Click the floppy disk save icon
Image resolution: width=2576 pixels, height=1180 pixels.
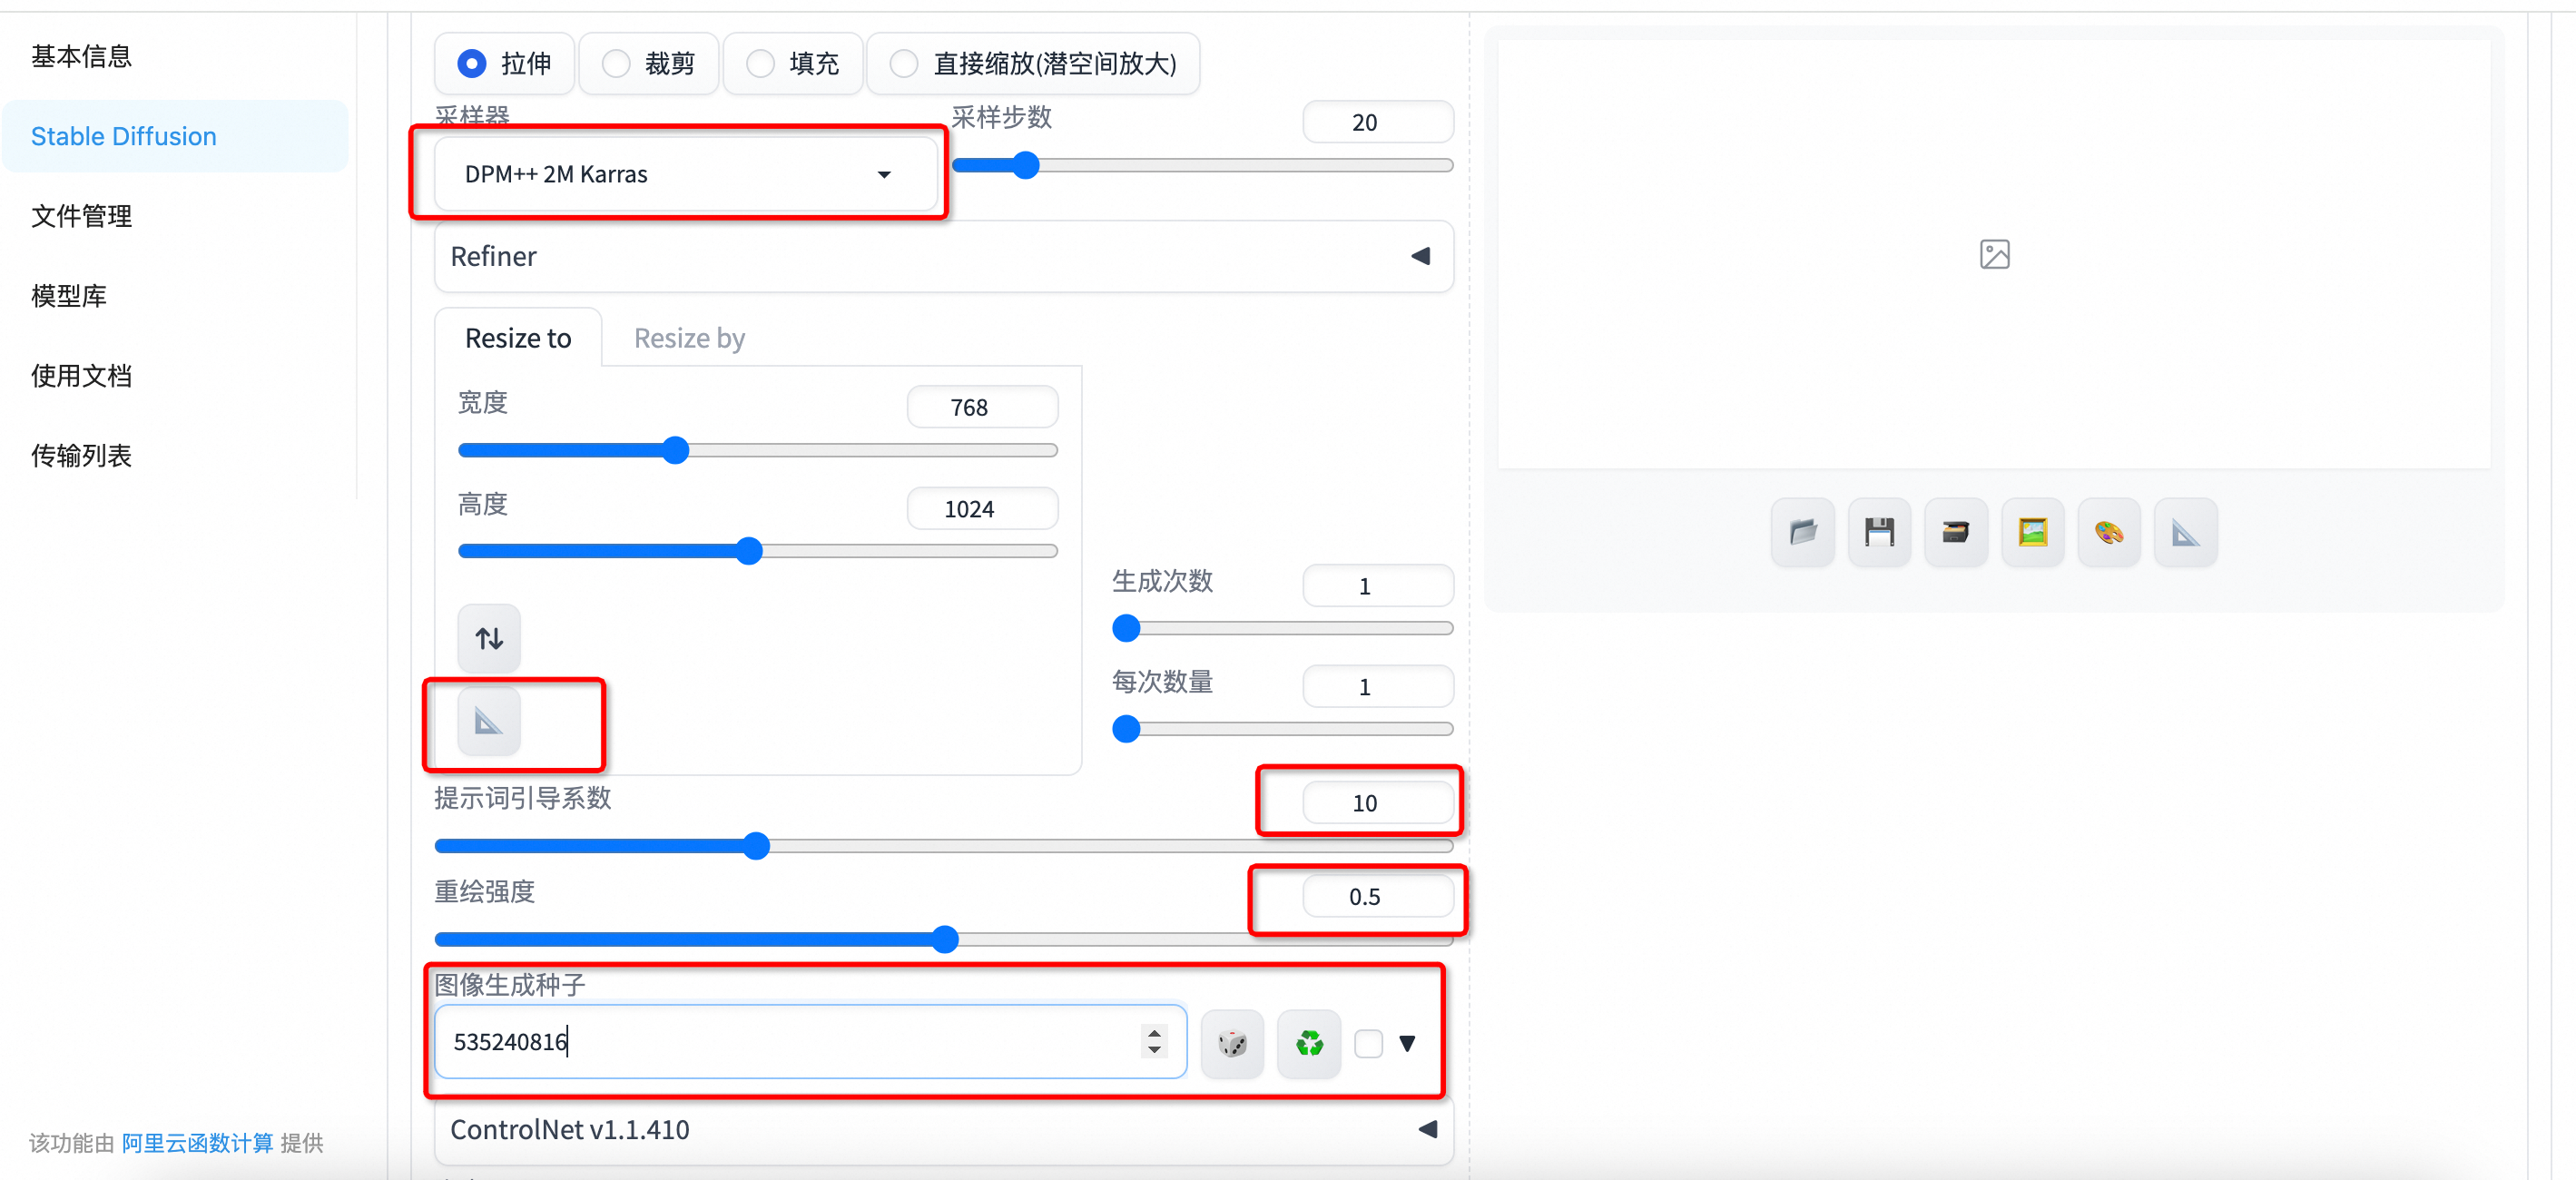(1879, 532)
